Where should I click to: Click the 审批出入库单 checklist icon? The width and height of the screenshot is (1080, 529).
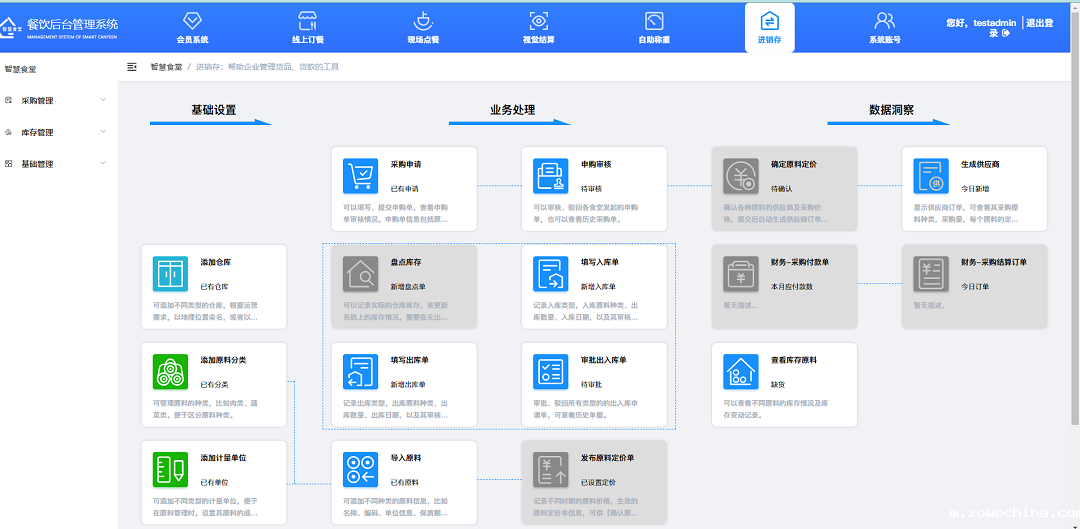click(x=550, y=371)
